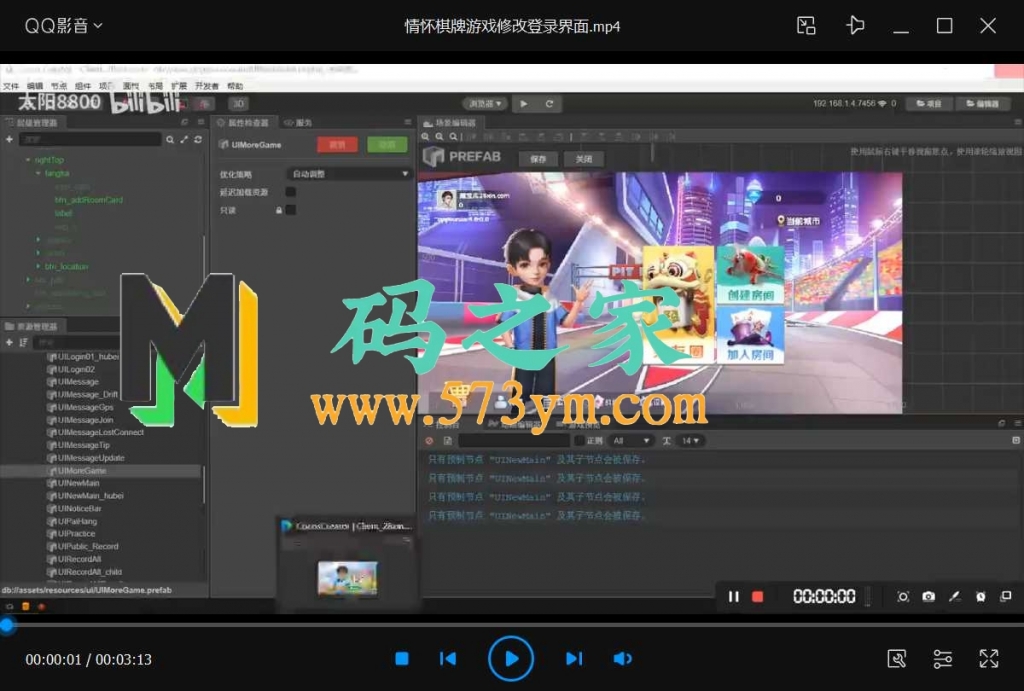
Task: Open the player's image search/capture tool icon
Action: [x=897, y=658]
